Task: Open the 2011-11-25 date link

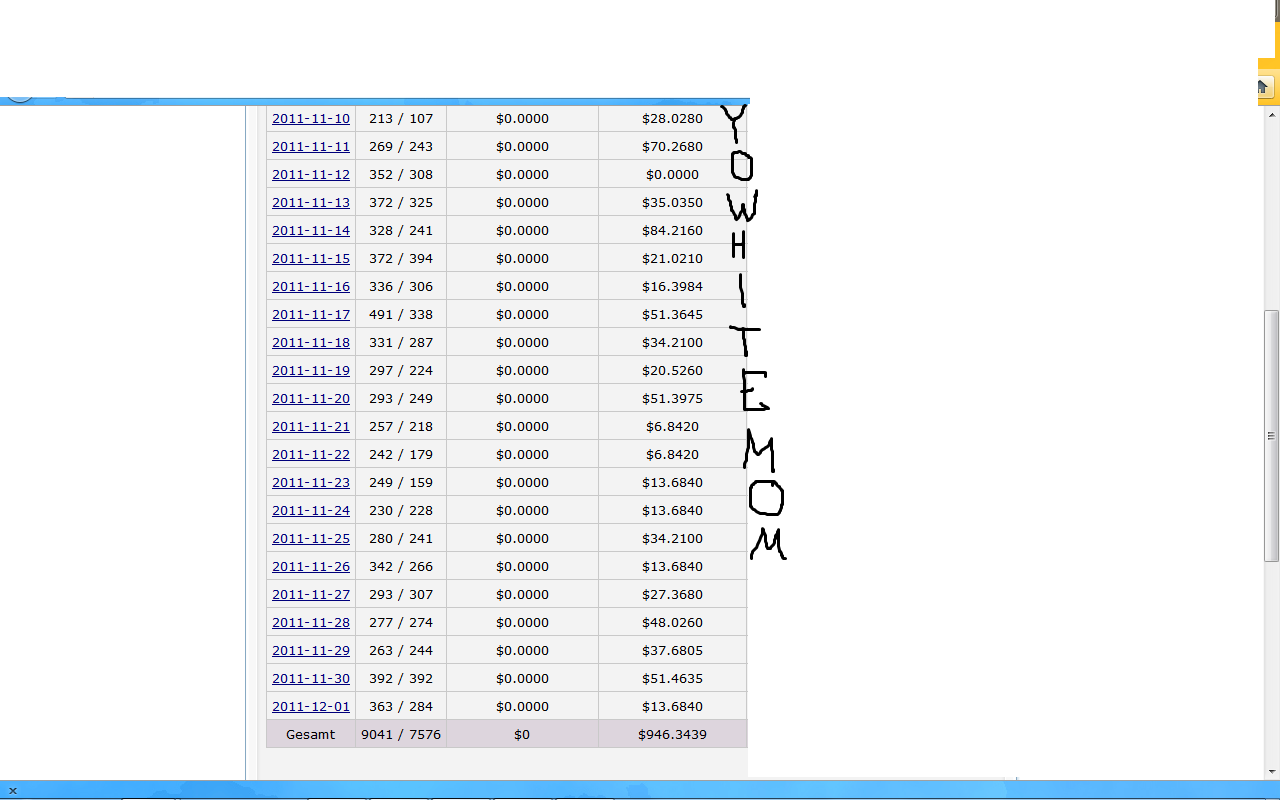Action: (x=311, y=538)
